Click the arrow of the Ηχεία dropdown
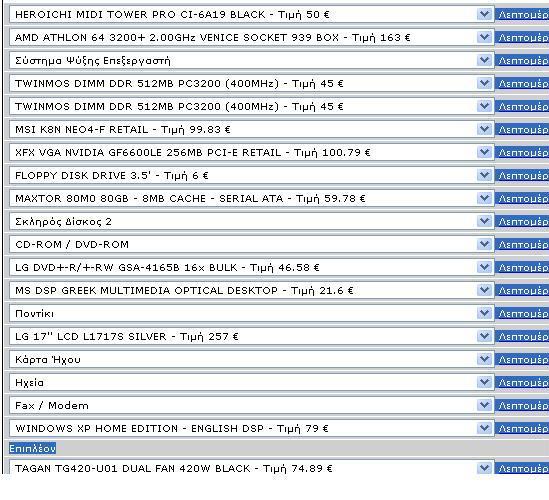This screenshot has width=549, height=500. 485,382
